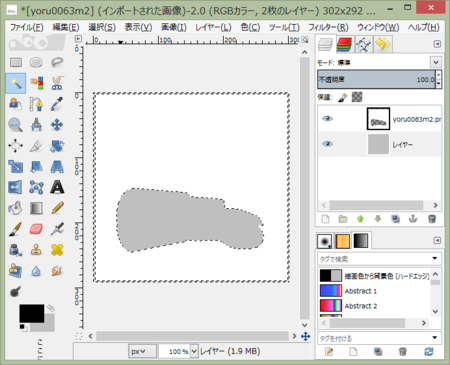Select the Alignment tool

tap(16, 146)
